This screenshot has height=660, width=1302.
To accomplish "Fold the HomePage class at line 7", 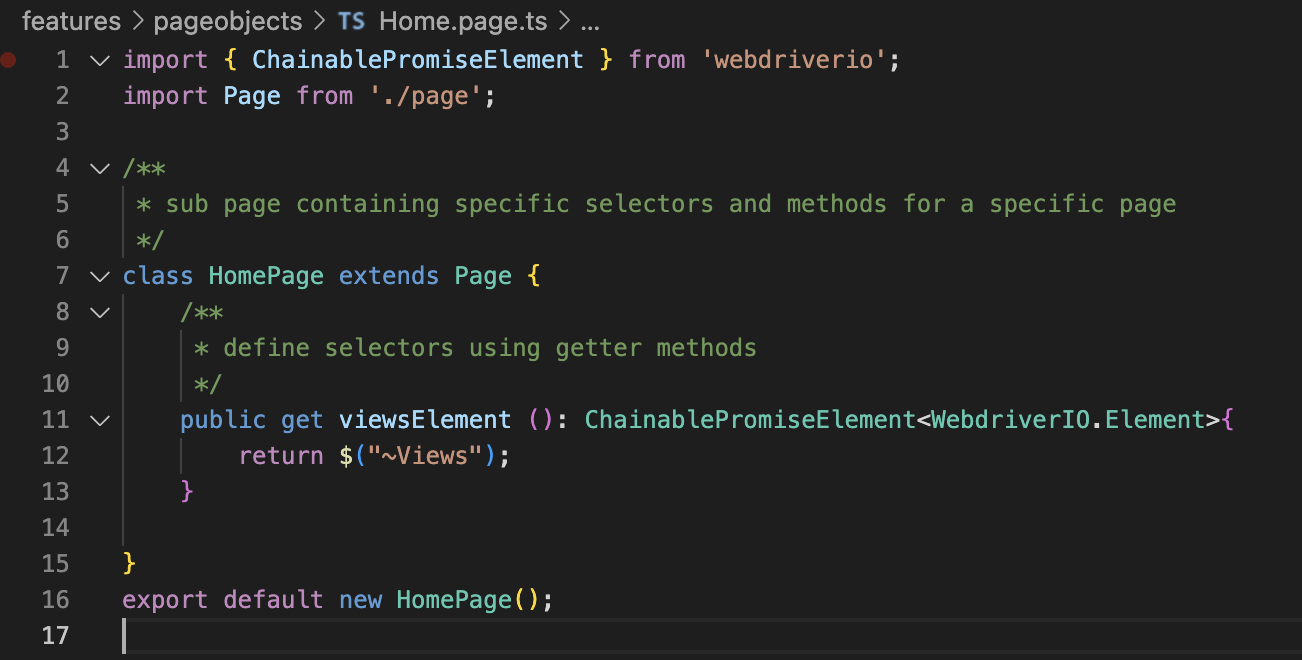I will 99,276.
